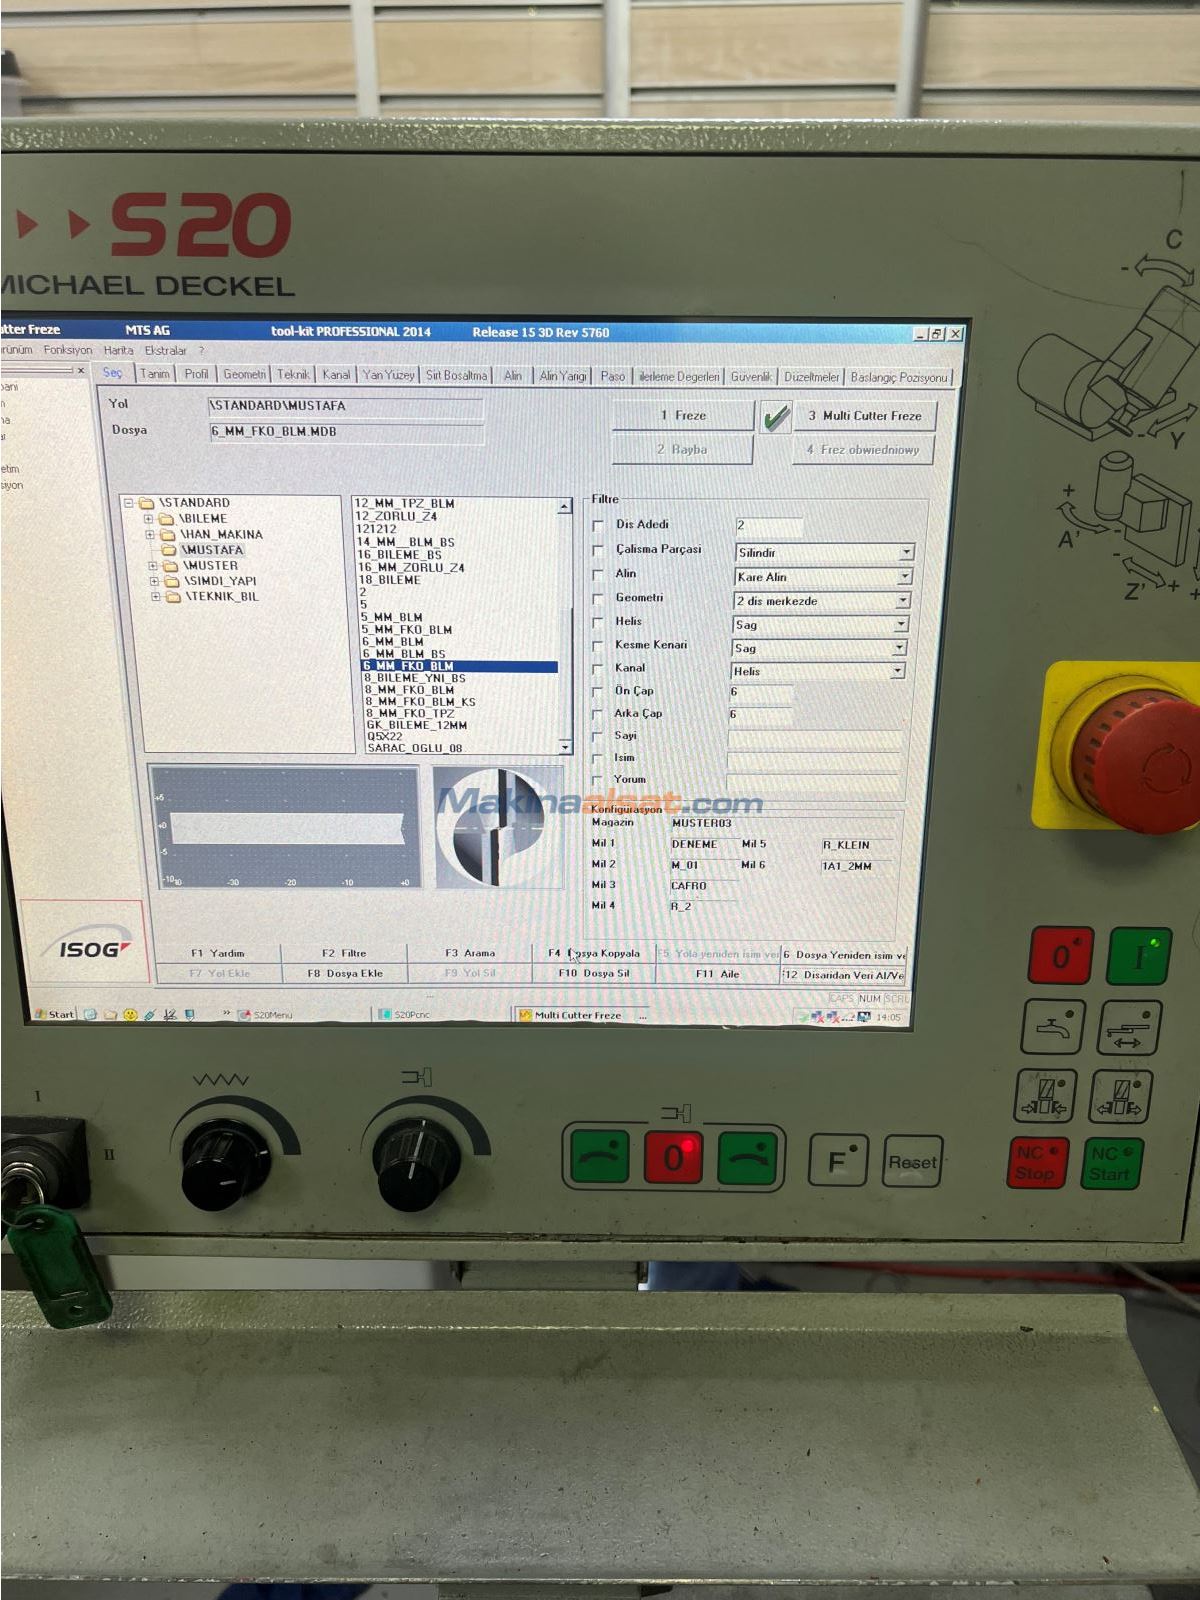1200x1600 pixels.
Task: Open the Teknik tab
Action: point(293,374)
